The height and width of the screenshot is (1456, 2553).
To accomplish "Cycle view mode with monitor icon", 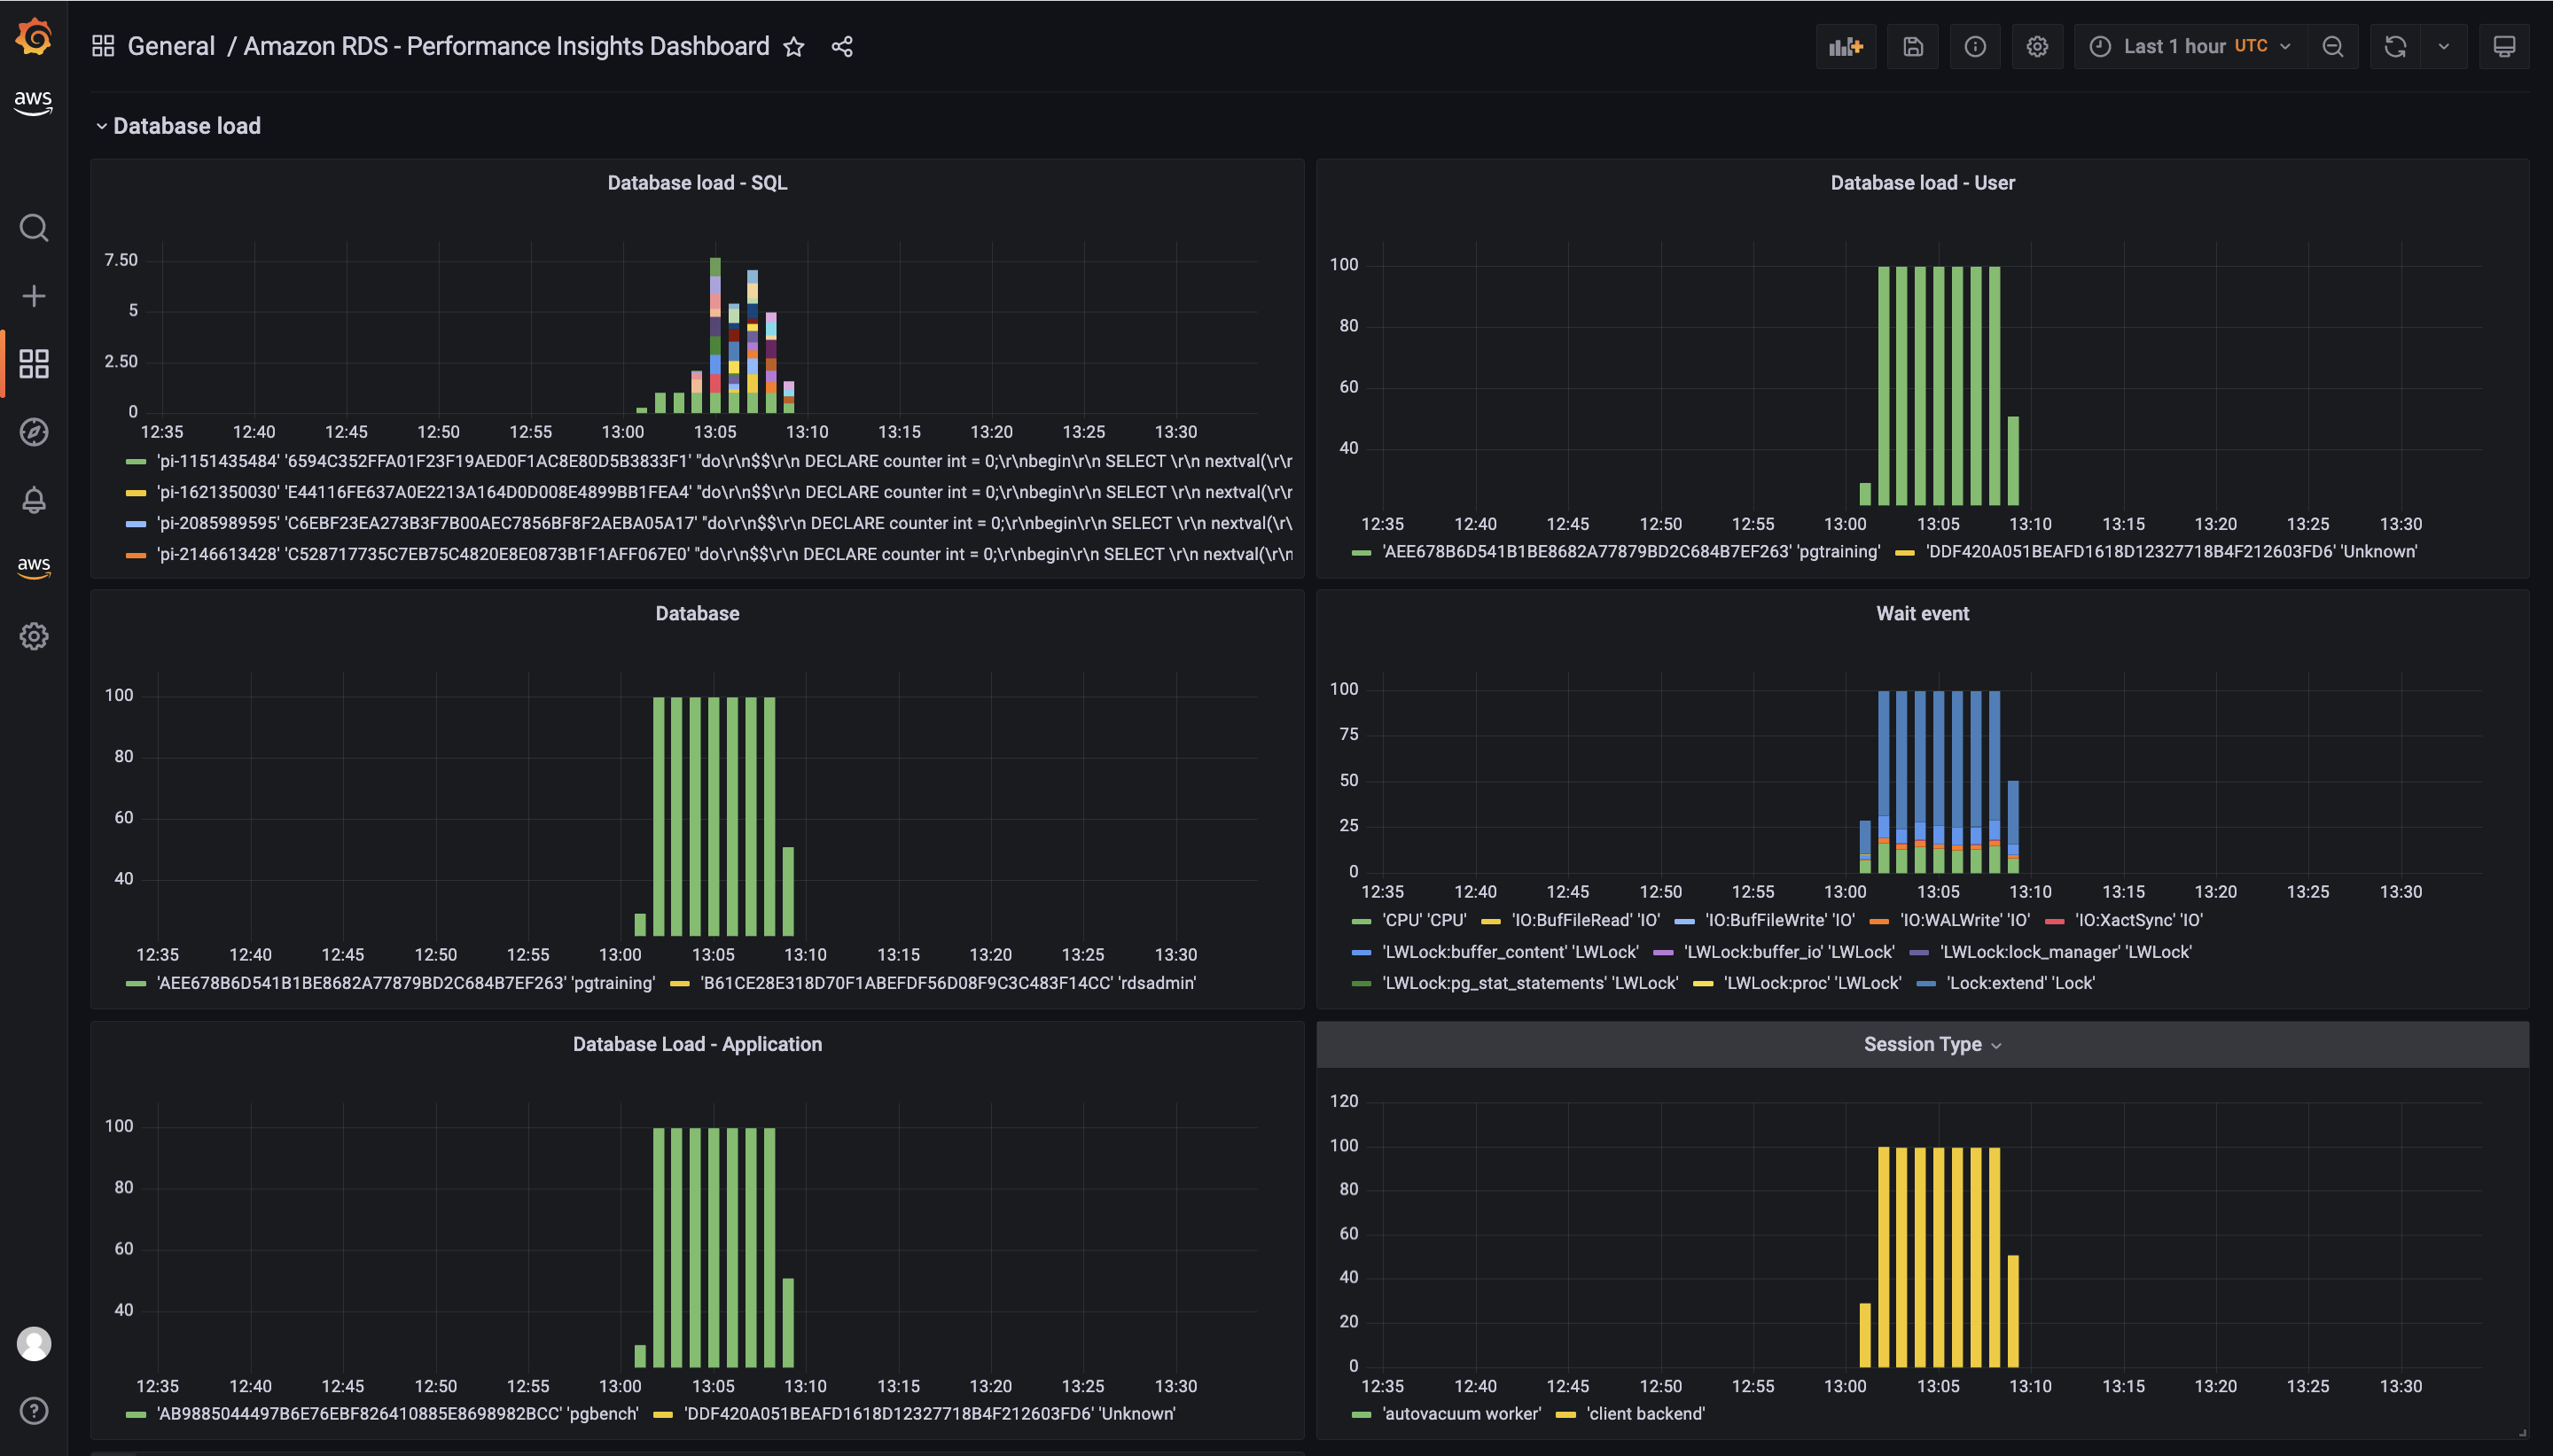I will click(x=2504, y=47).
